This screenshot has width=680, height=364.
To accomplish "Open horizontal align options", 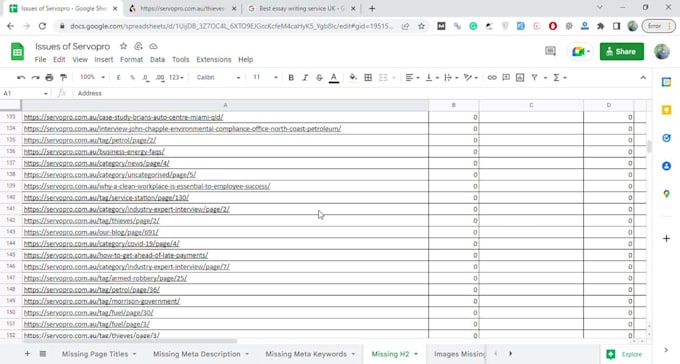I will click(412, 78).
